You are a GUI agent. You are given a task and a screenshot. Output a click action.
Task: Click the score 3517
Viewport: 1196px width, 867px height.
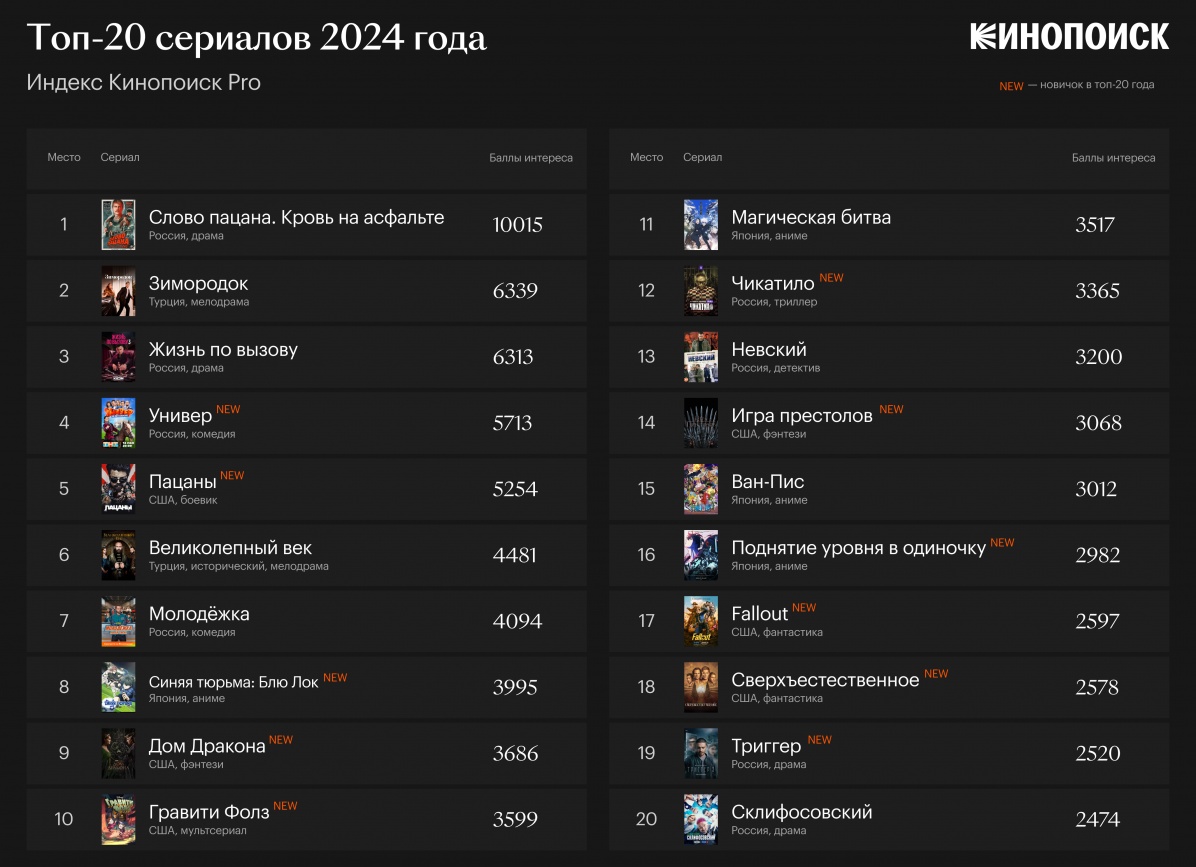[1095, 225]
